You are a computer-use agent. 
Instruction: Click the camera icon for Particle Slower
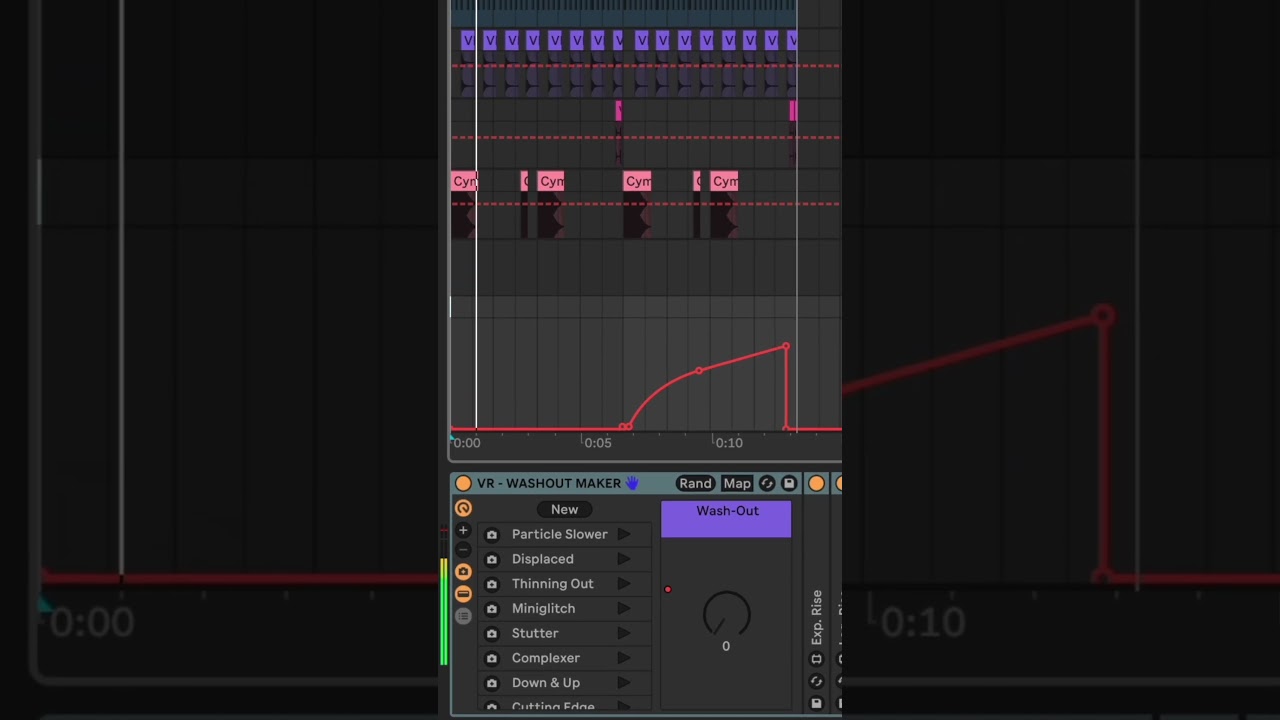pyautogui.click(x=491, y=535)
